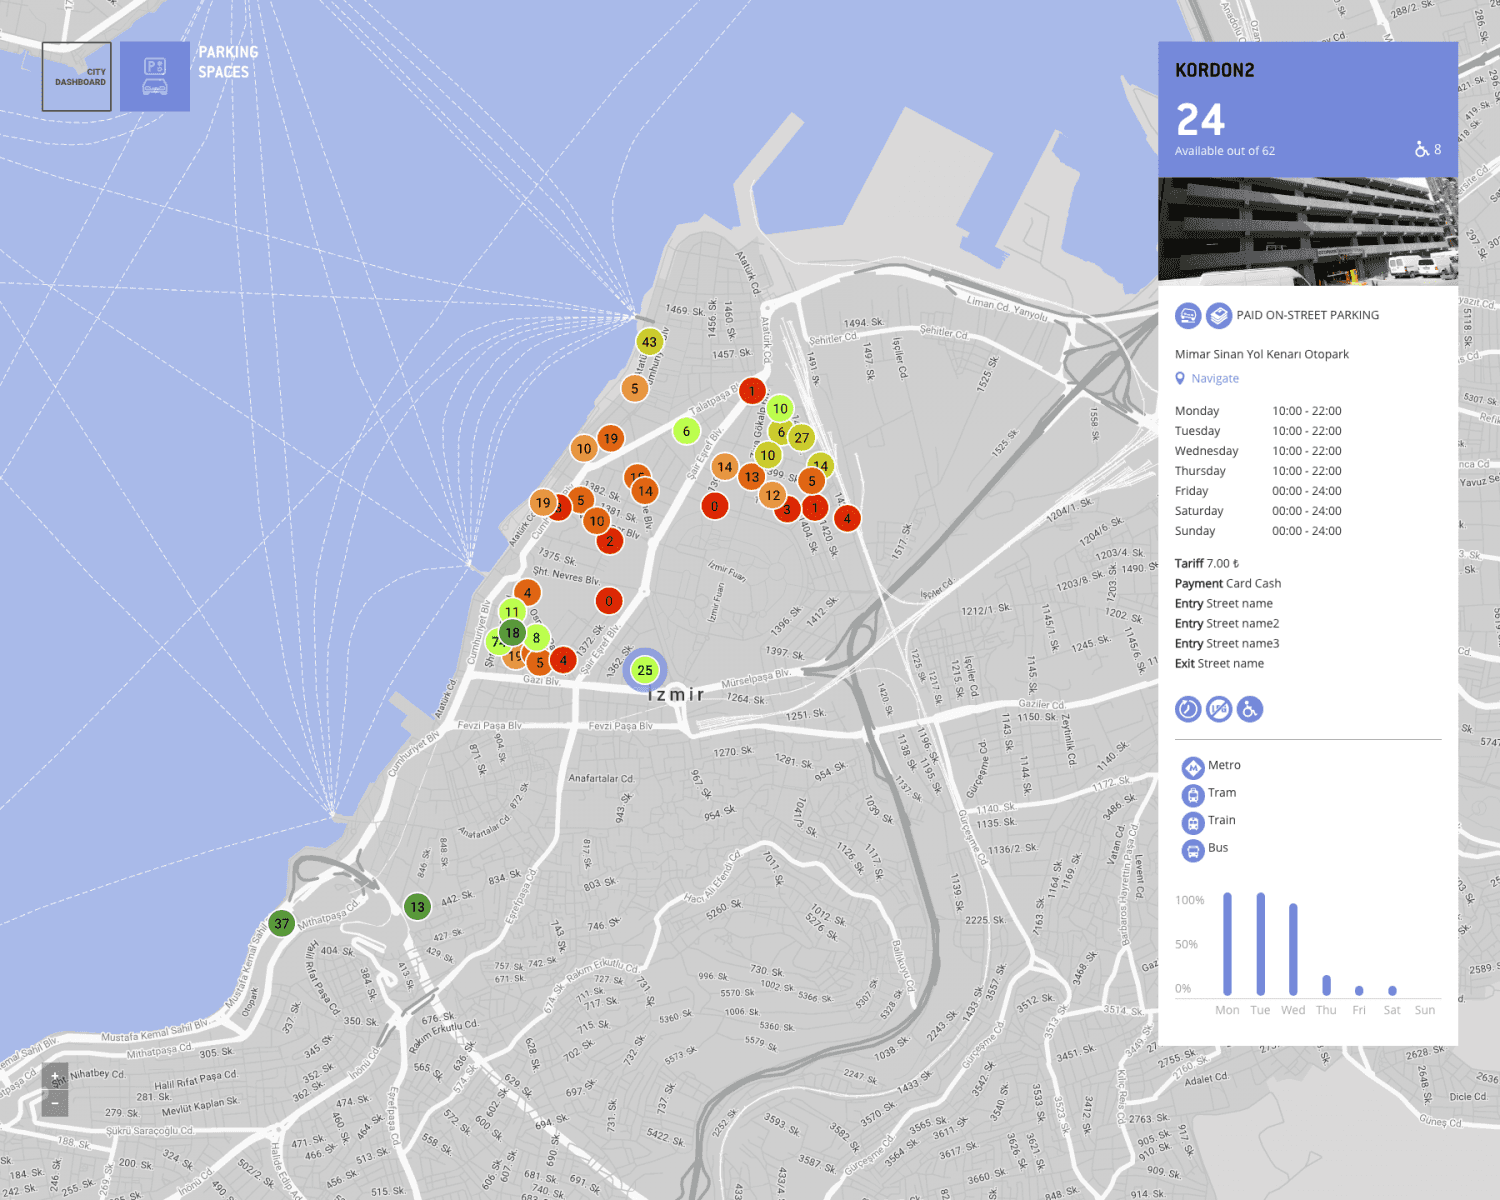Select the dark green marker showing 18

512,632
